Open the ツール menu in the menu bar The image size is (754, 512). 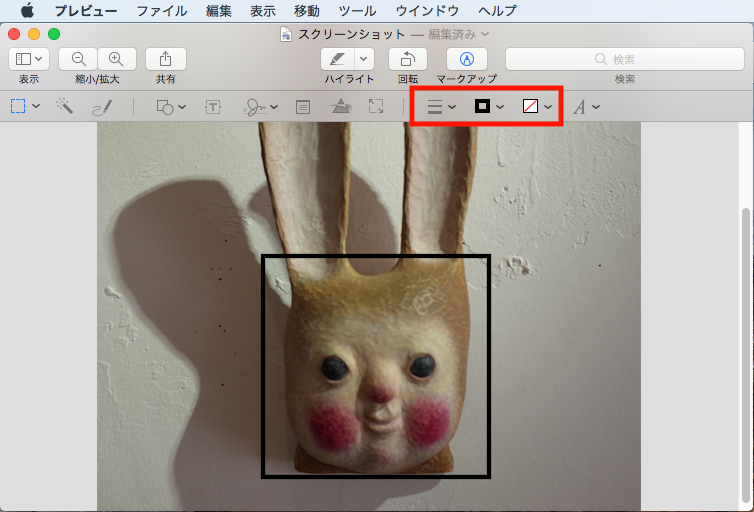tap(357, 11)
